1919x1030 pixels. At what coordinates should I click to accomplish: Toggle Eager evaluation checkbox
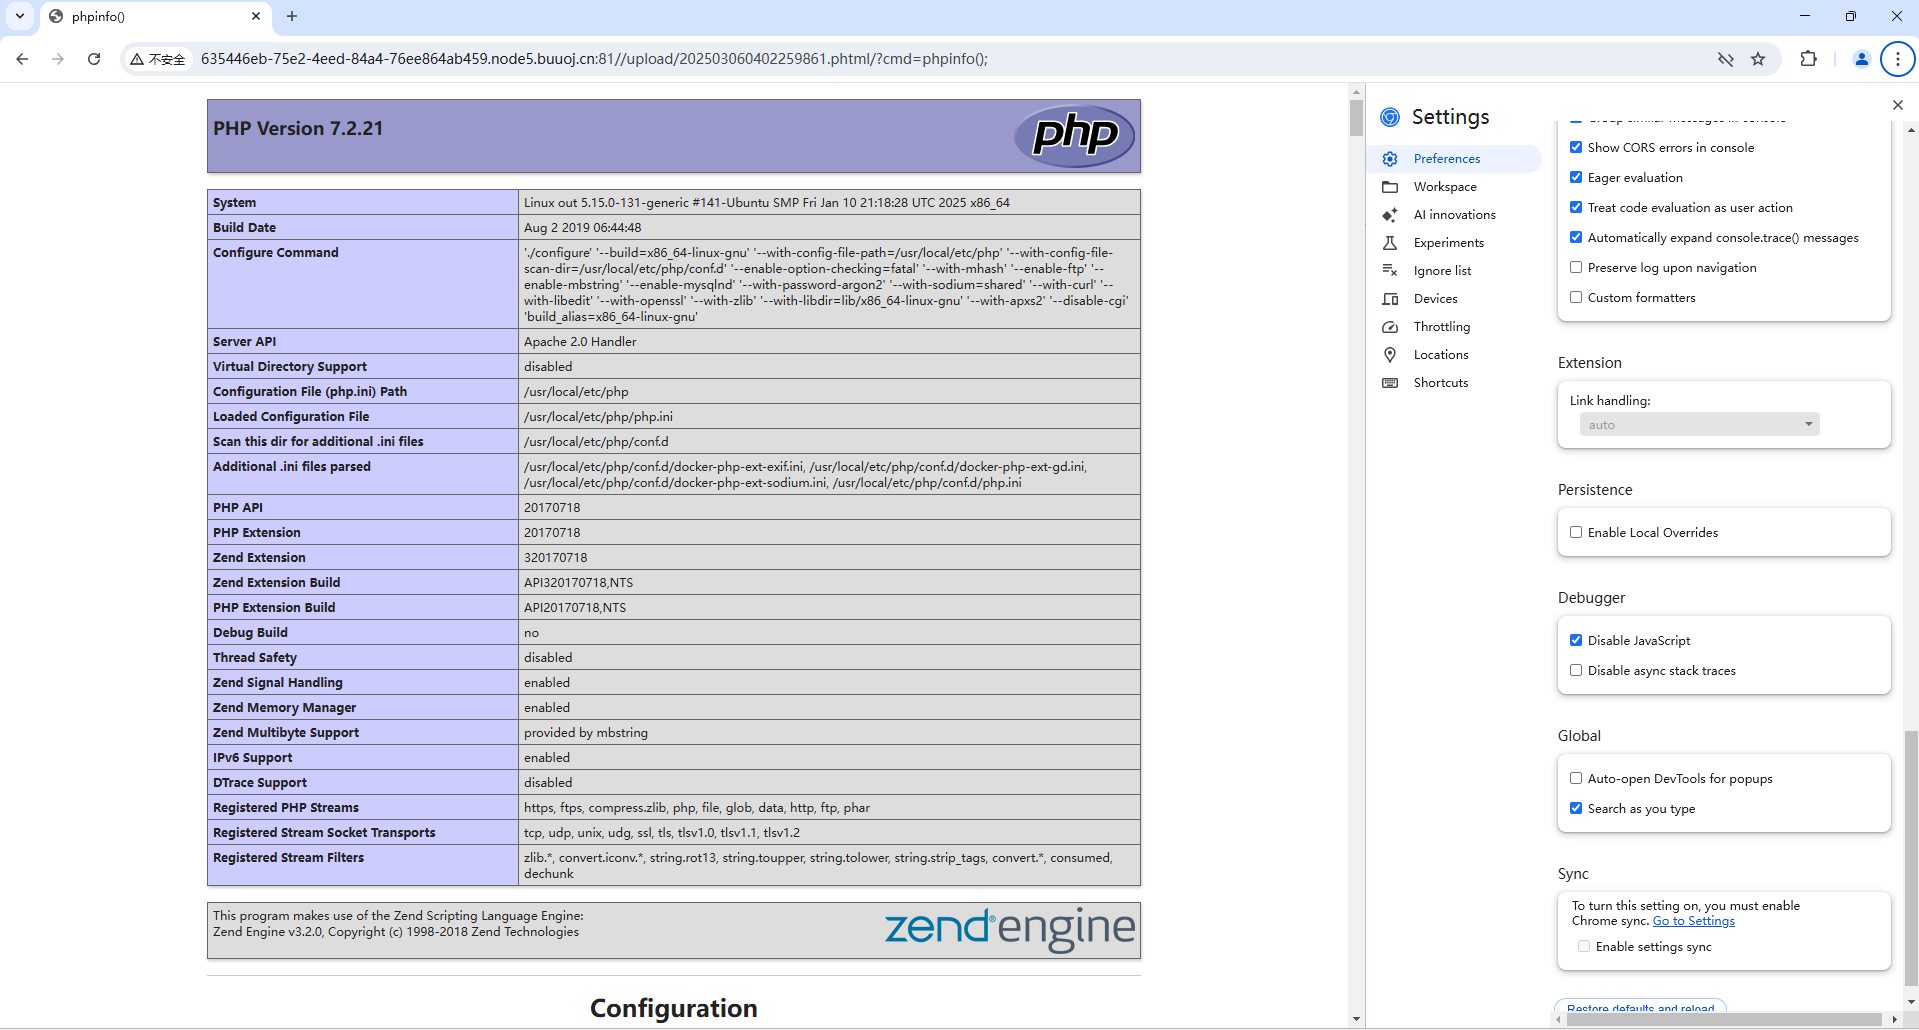pos(1576,177)
